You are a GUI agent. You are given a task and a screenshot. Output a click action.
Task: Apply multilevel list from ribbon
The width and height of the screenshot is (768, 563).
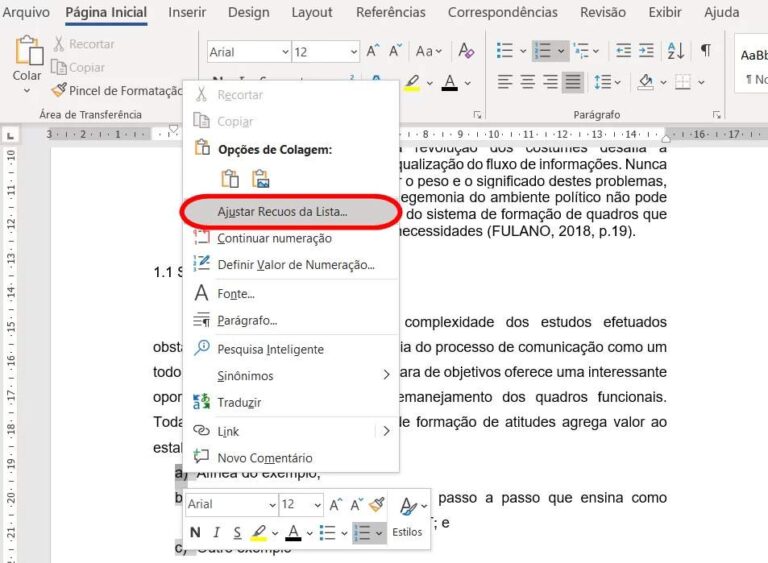[x=581, y=50]
